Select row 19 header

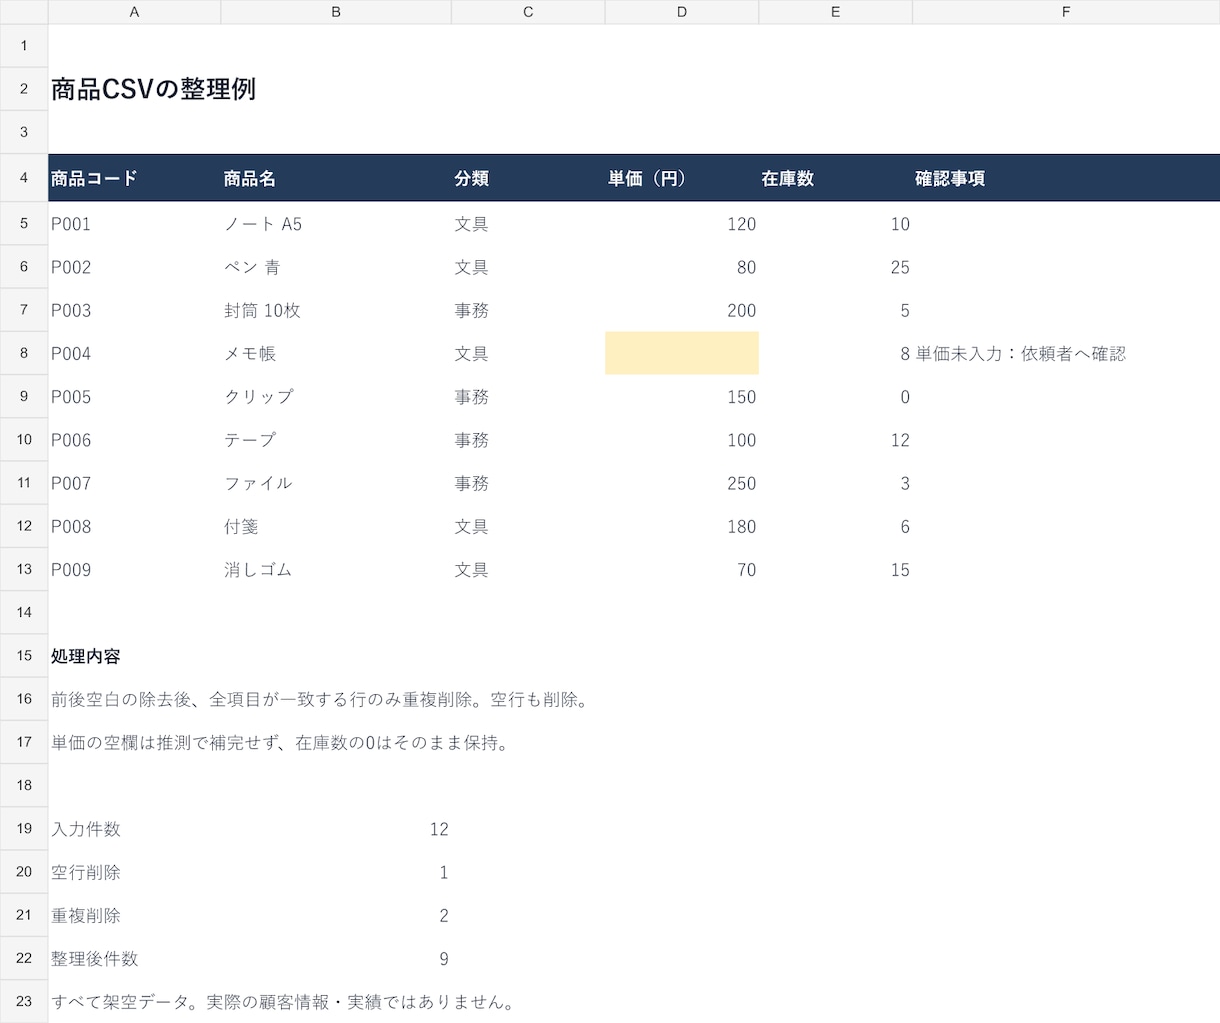24,828
